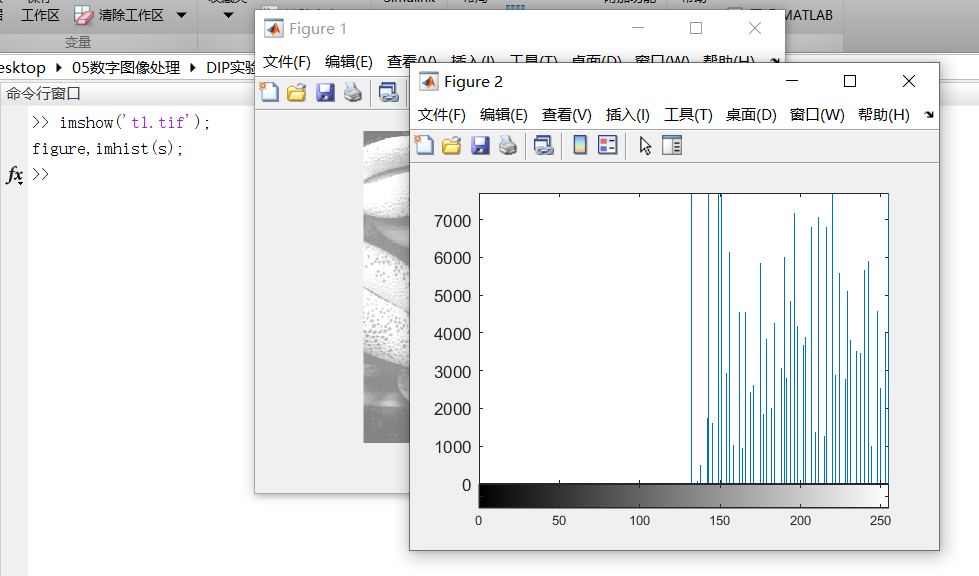Click 05数字图像处理 folder in path bar
The image size is (979, 576).
pos(125,67)
